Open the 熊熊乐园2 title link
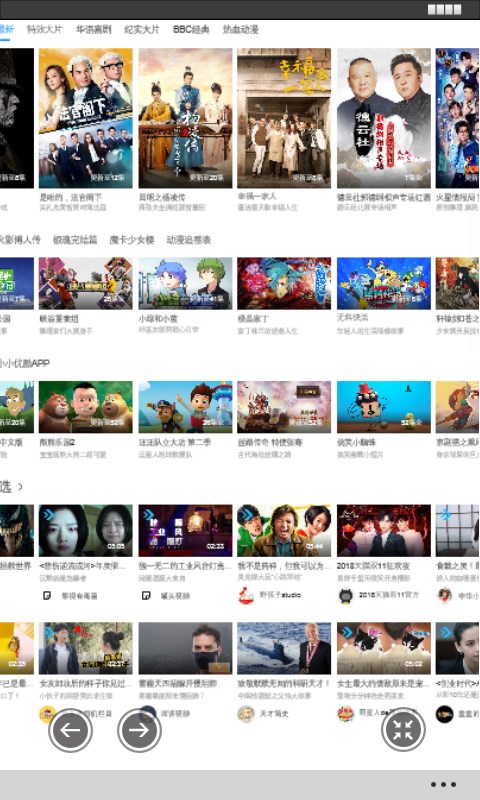The image size is (480, 800). coord(58,442)
